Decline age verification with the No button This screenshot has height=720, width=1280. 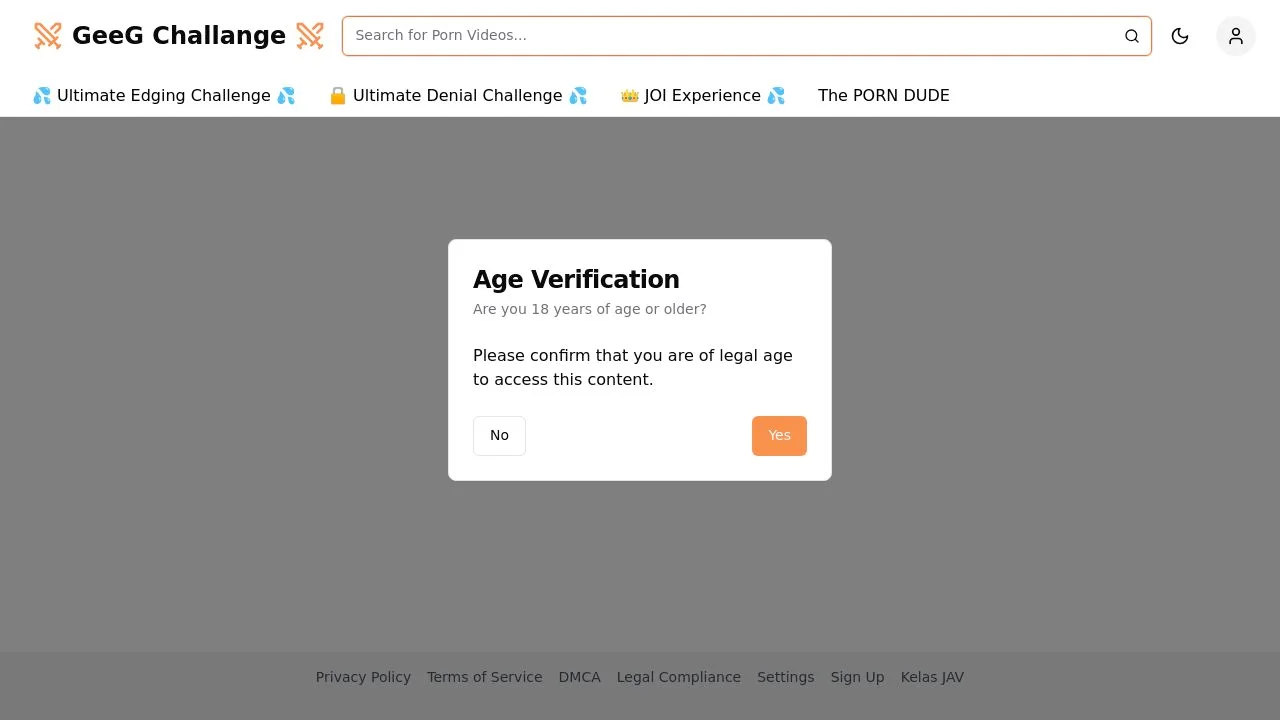coord(499,436)
